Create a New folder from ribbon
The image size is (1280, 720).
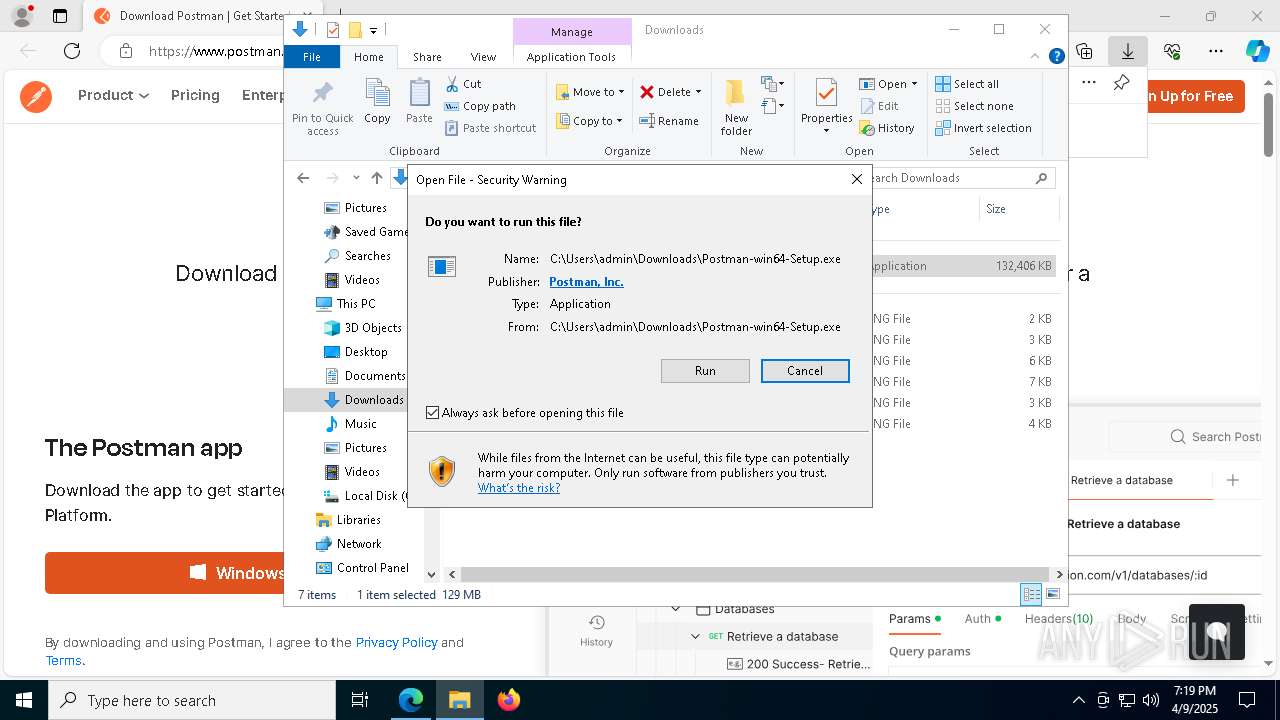736,107
